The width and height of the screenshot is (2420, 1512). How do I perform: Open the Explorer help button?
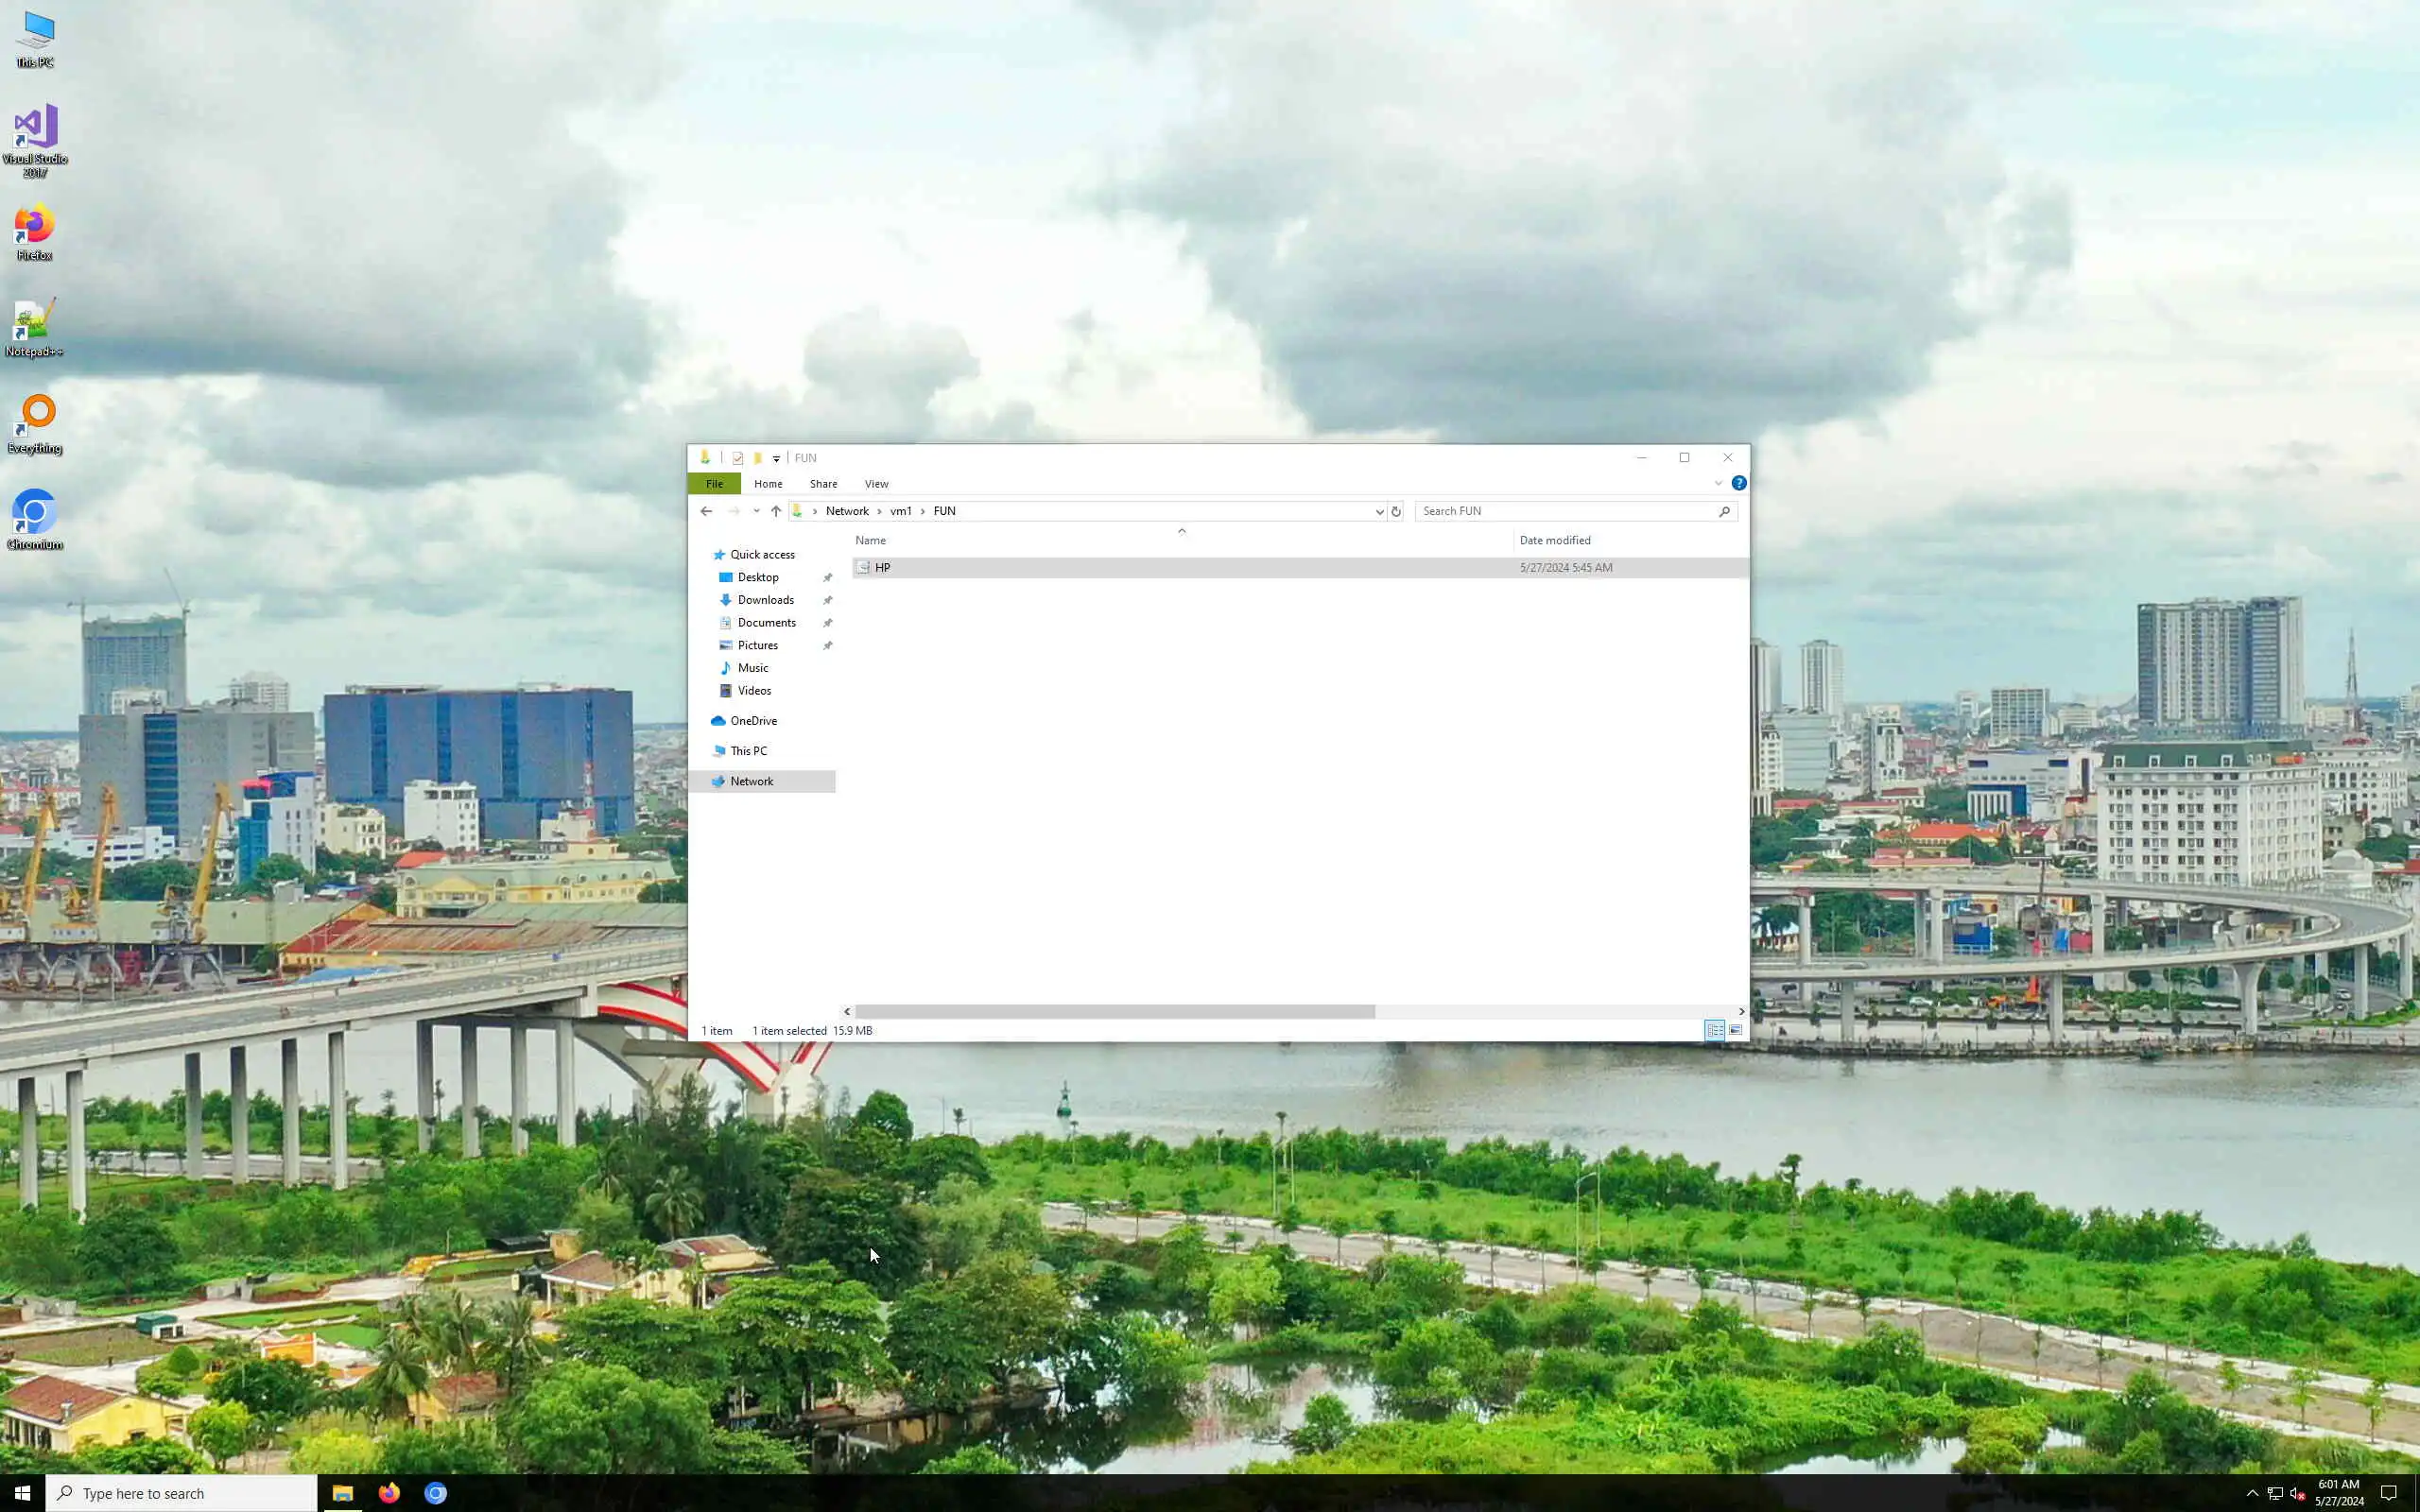click(1739, 483)
